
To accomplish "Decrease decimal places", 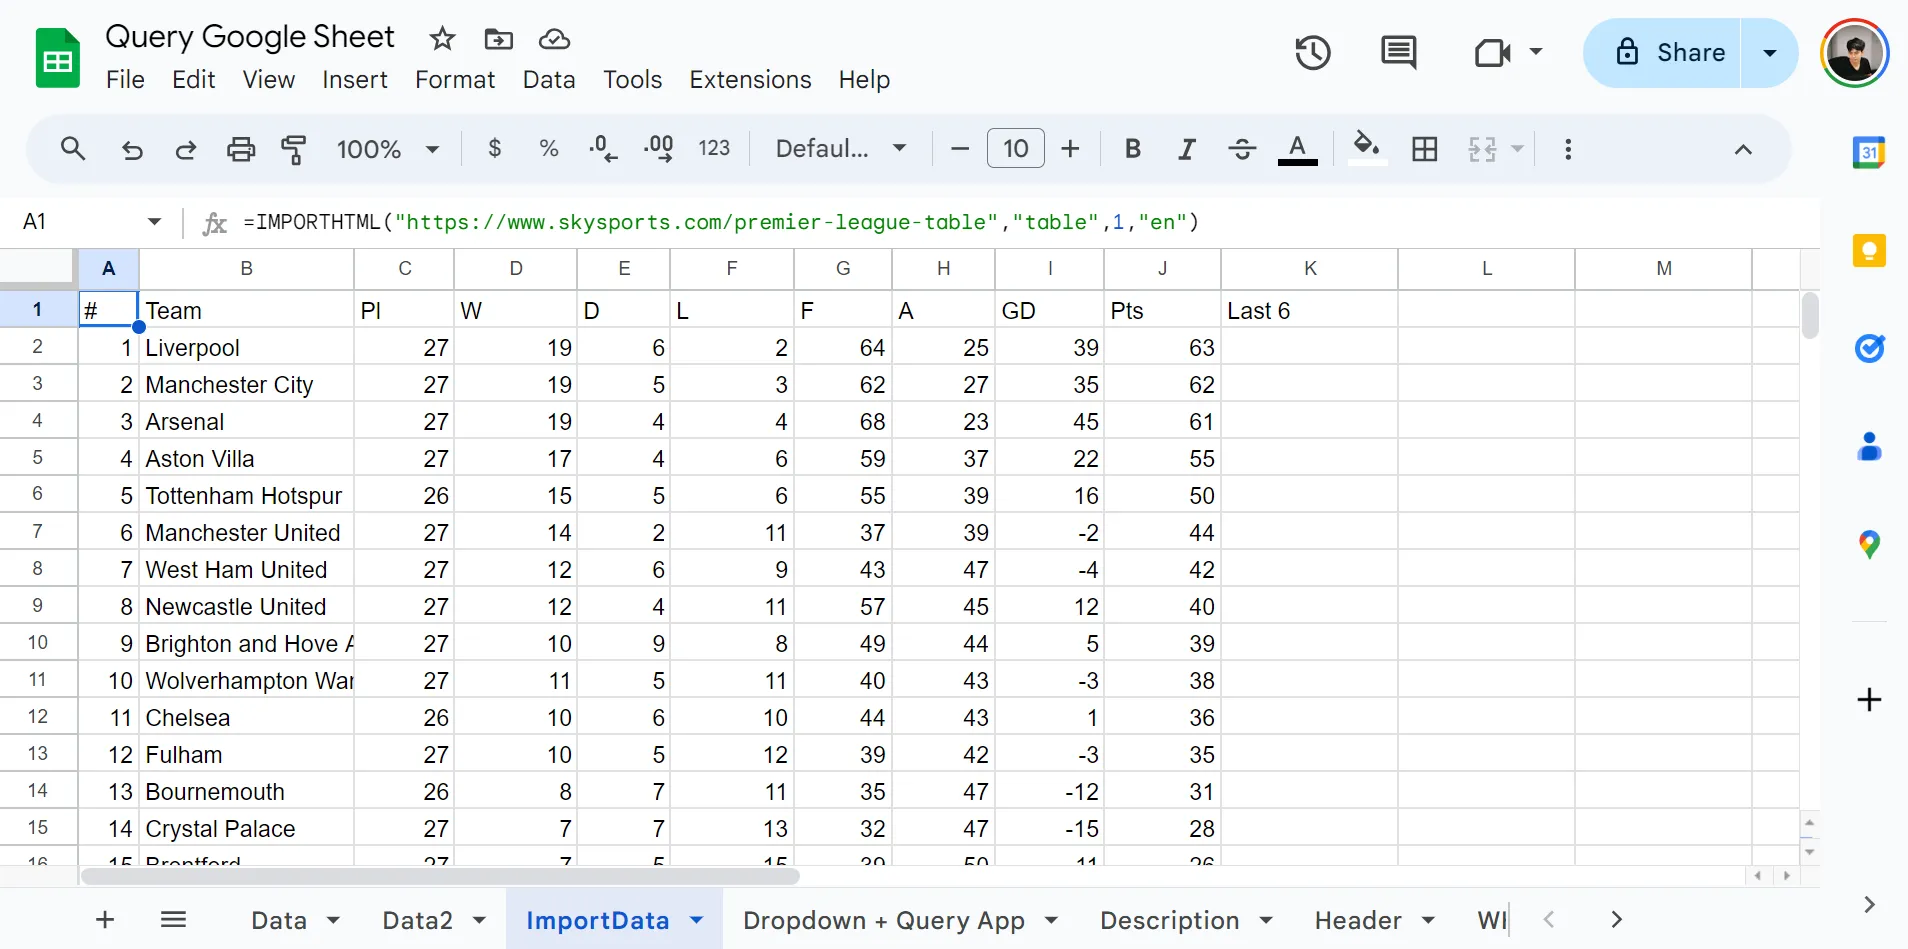I will [603, 149].
